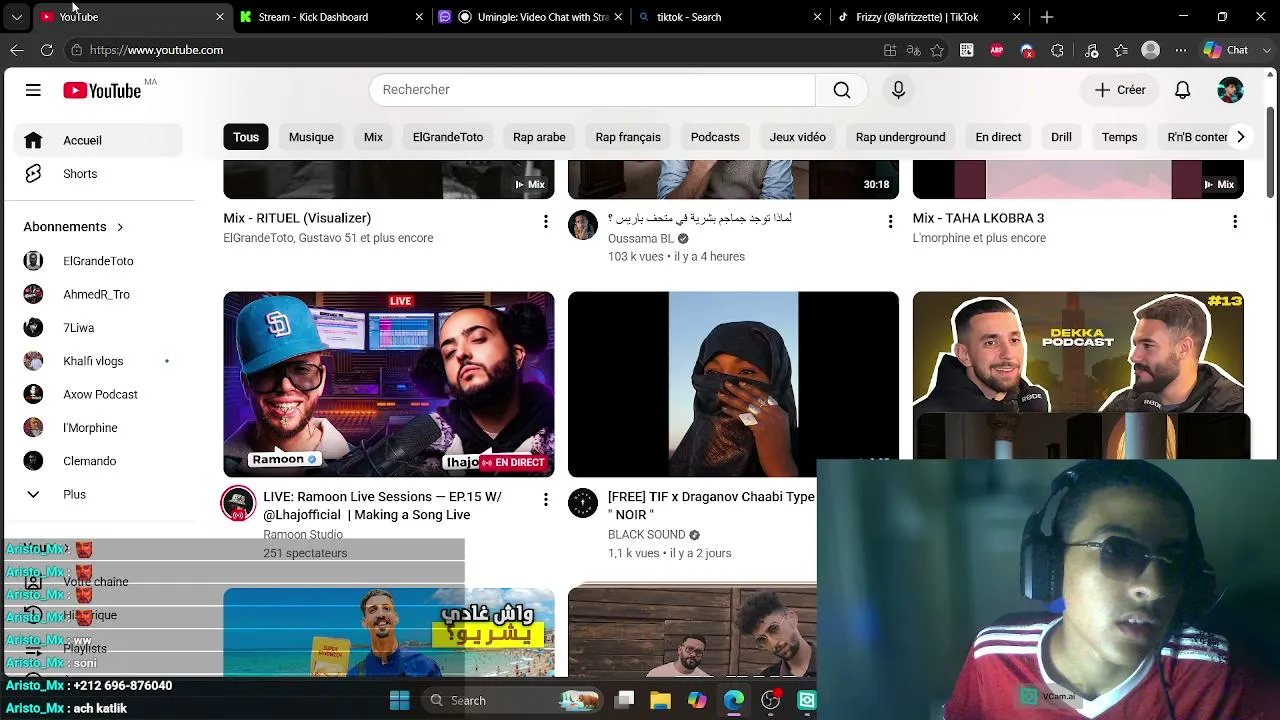The width and height of the screenshot is (1280, 720).
Task: Show more category chips with right arrow
Action: (1240, 137)
